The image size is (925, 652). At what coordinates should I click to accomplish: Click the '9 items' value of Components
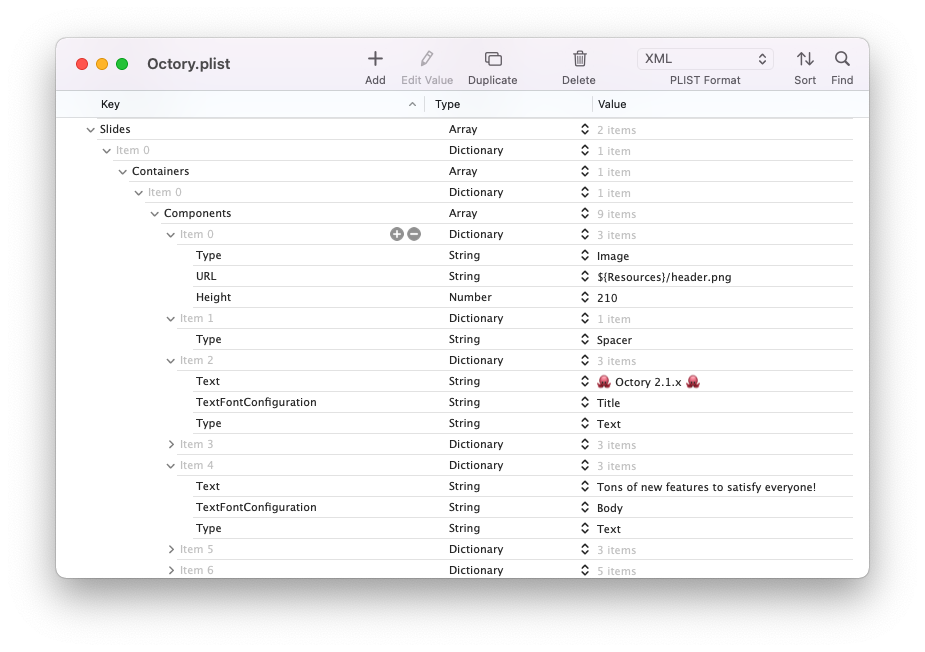click(616, 214)
